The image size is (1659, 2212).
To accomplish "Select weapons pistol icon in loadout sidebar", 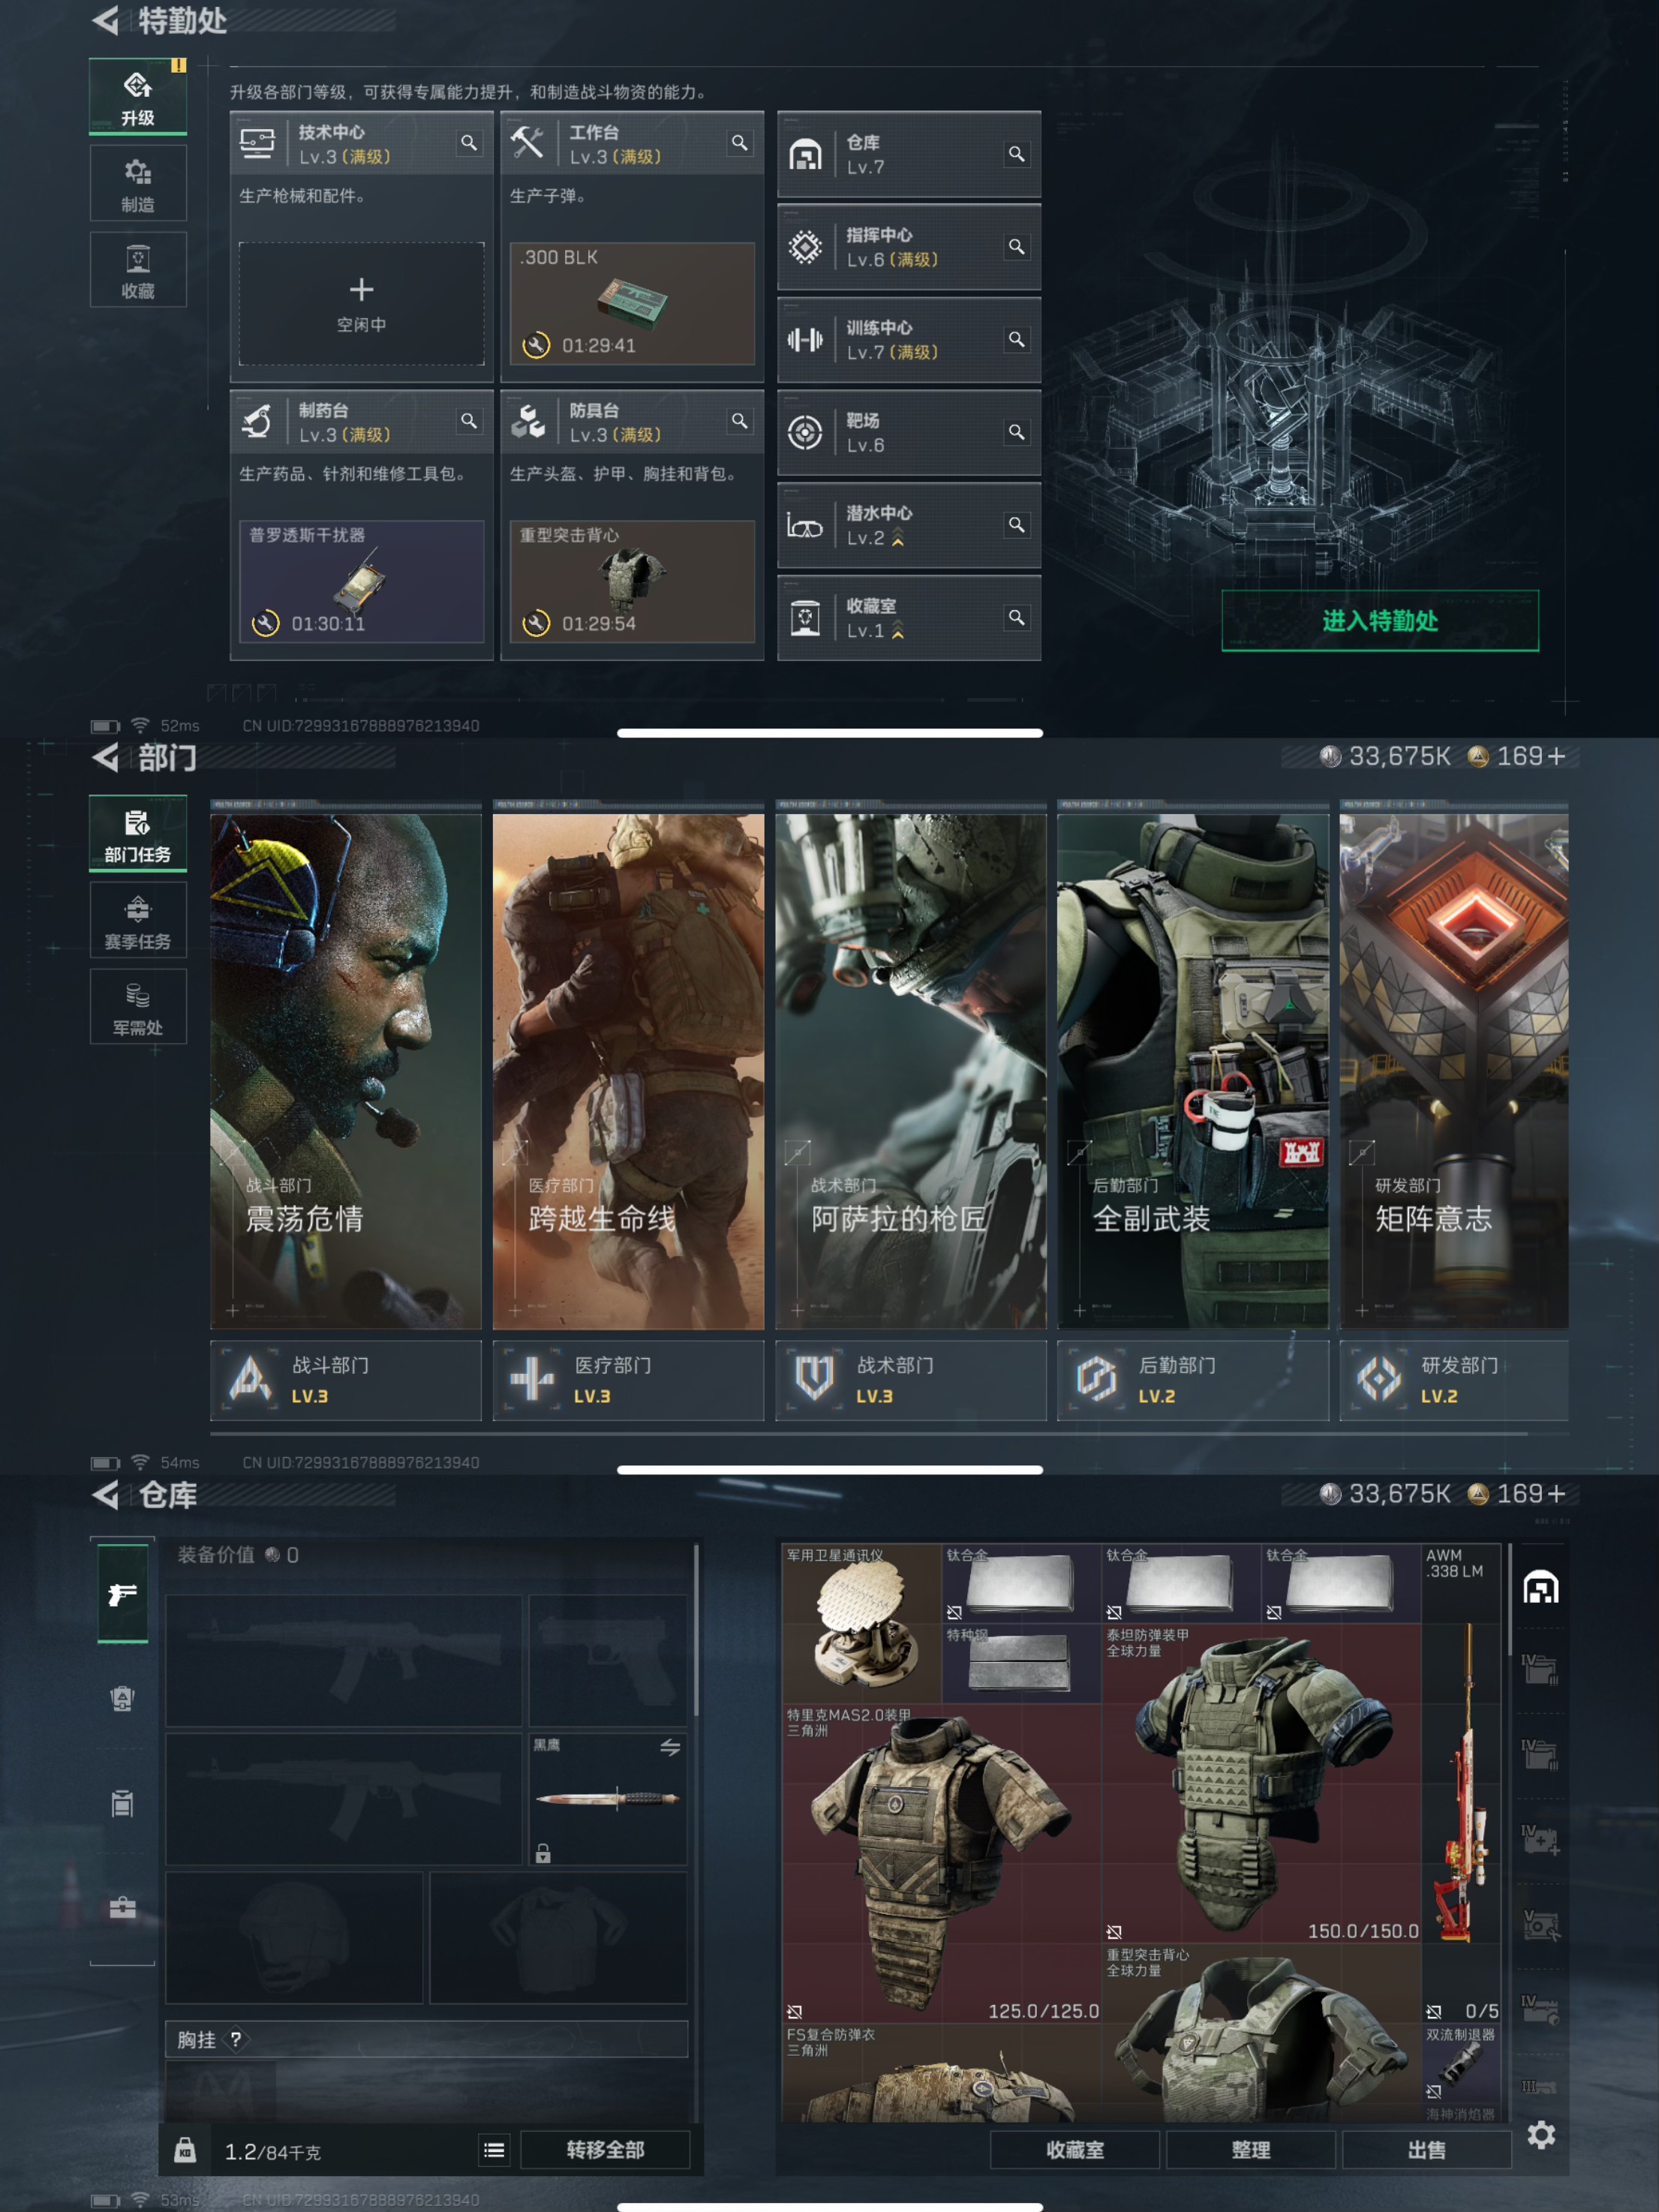I will coord(122,1593).
